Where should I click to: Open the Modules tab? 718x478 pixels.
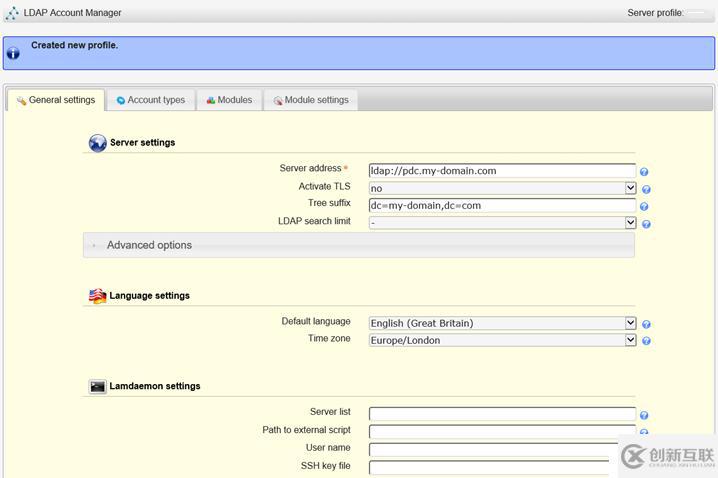tap(229, 100)
